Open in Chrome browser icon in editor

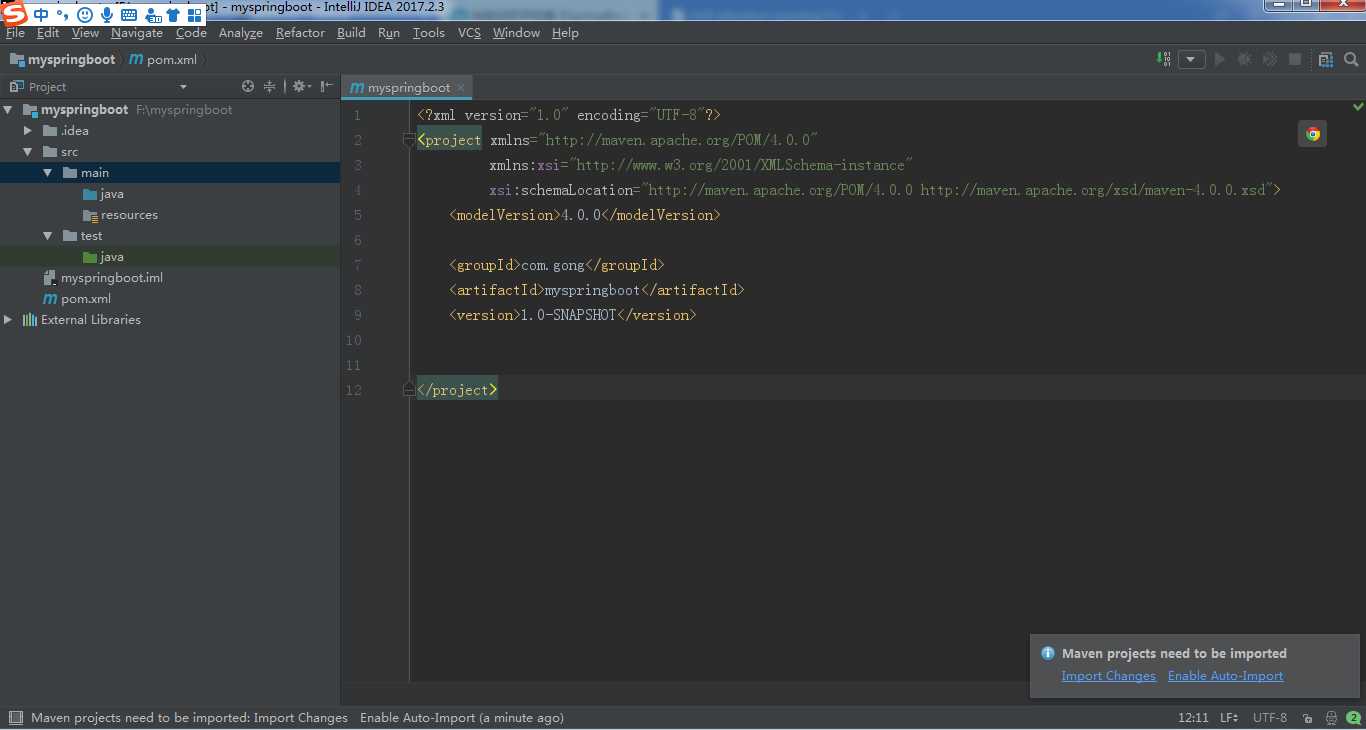tap(1313, 134)
